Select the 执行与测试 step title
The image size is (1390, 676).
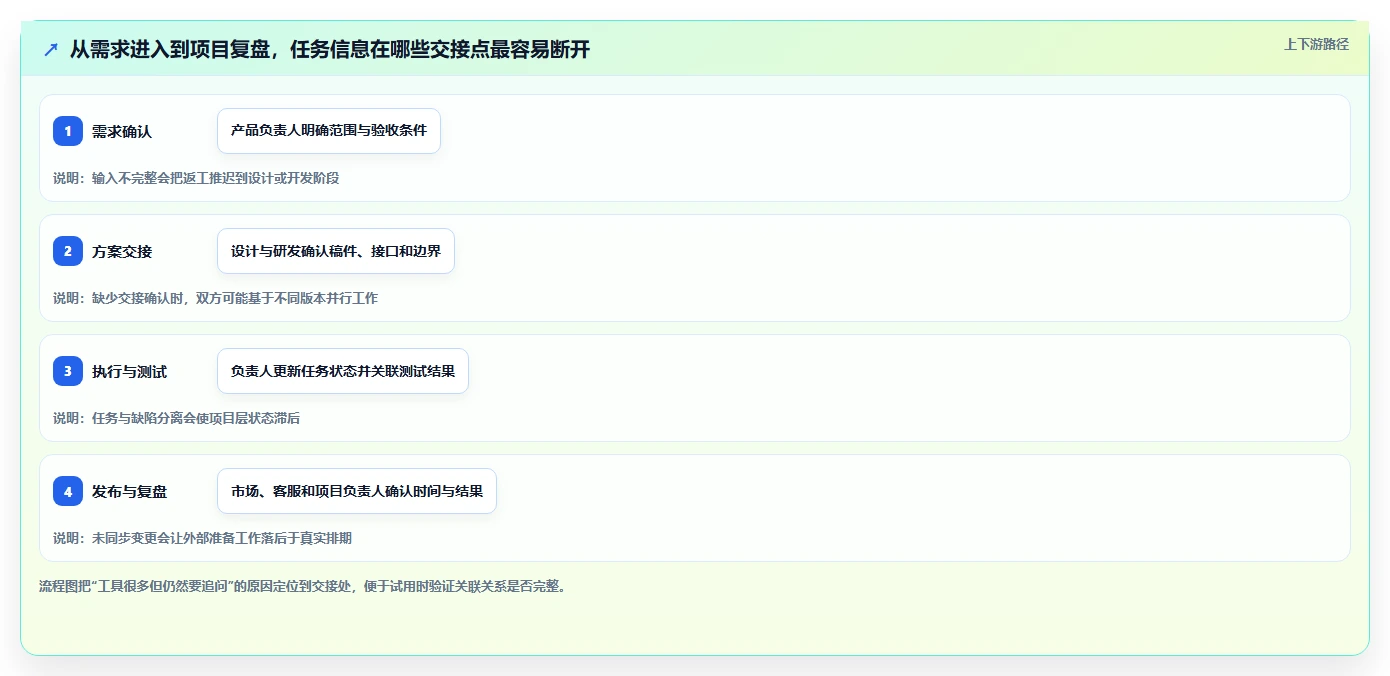pyautogui.click(x=129, y=372)
